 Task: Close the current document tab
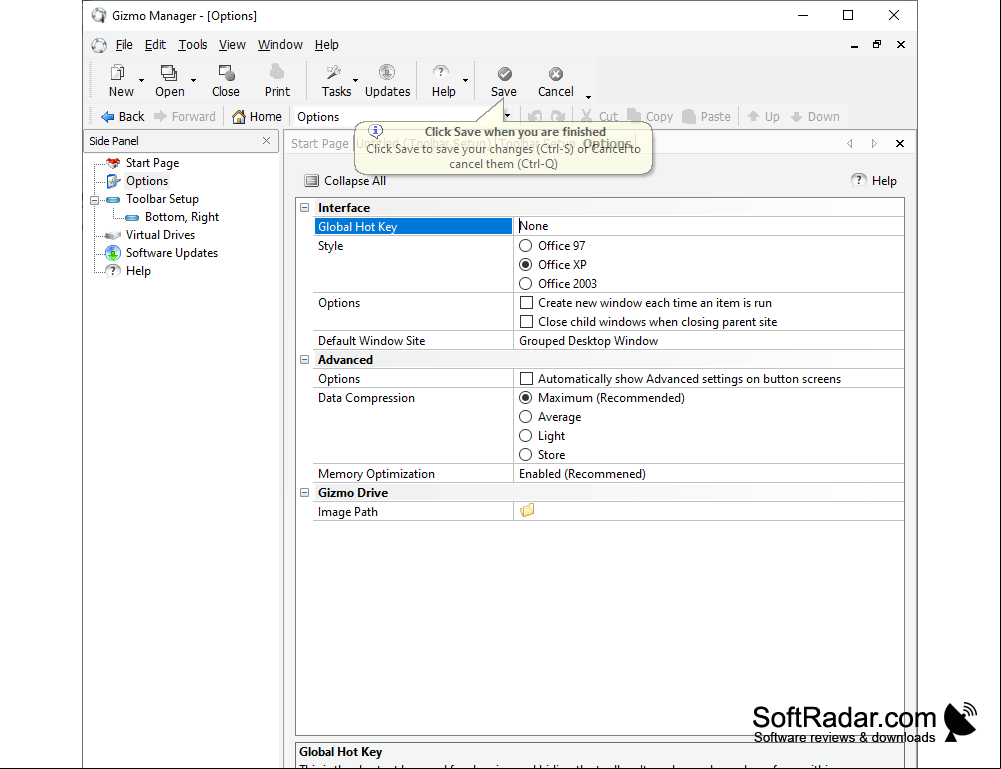click(x=899, y=144)
